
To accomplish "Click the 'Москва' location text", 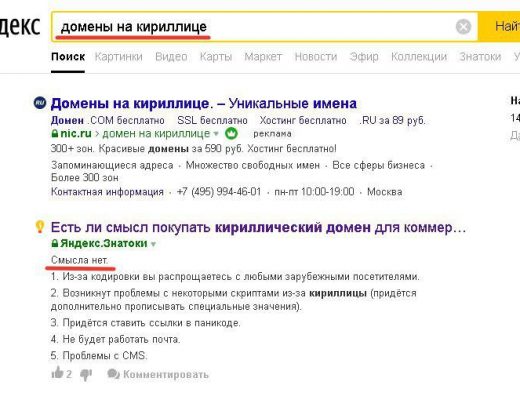I will pyautogui.click(x=384, y=192).
